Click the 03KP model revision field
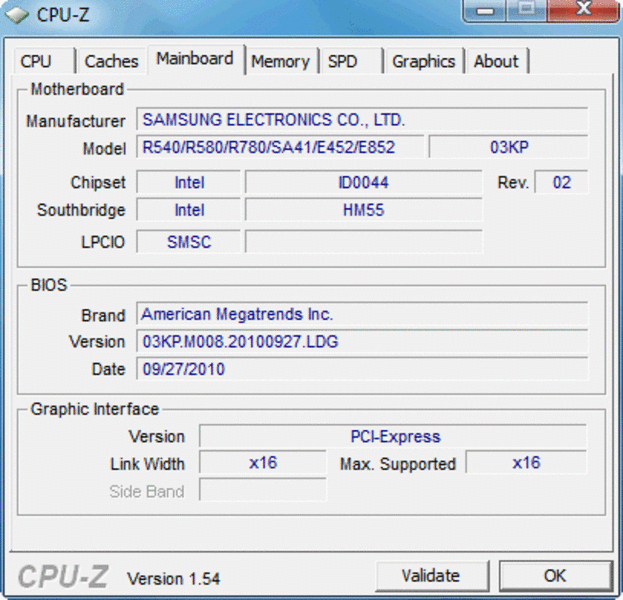Image resolution: width=623 pixels, height=600 pixels. (x=509, y=147)
